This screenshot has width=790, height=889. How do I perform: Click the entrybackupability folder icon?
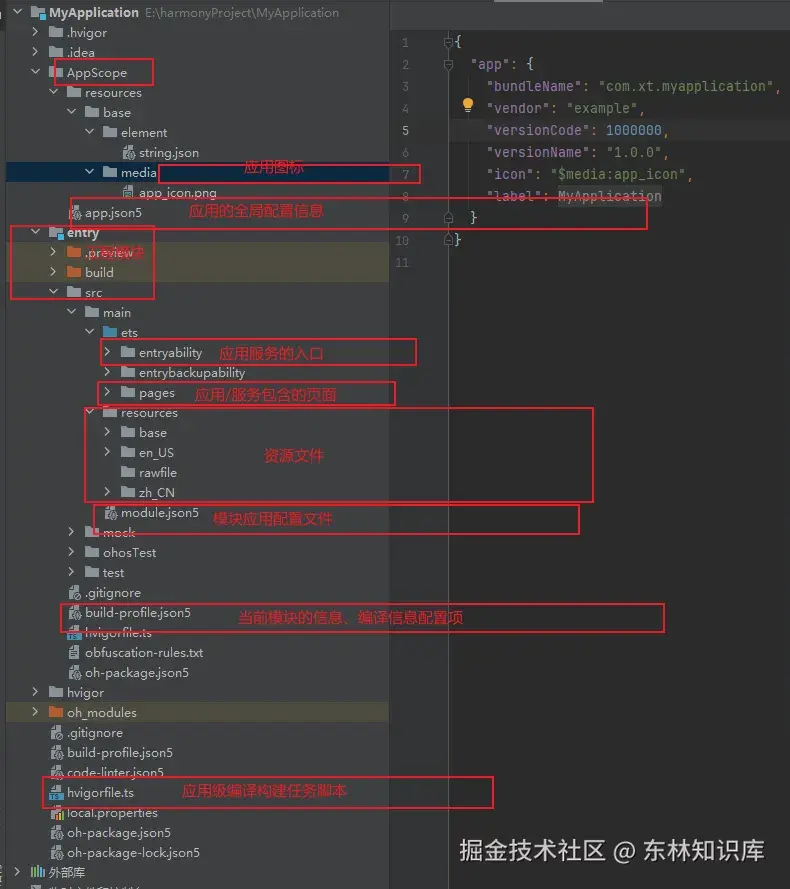click(128, 372)
